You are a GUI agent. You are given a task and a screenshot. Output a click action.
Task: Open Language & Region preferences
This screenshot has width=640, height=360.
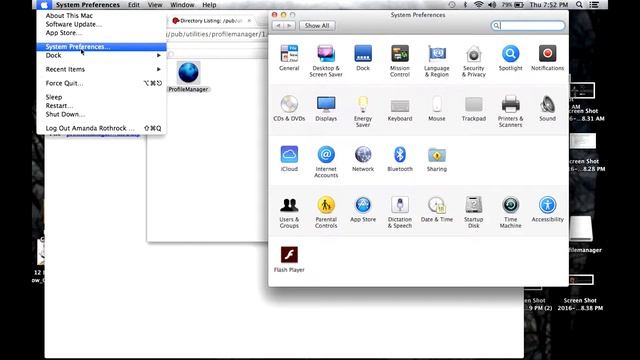coord(437,61)
